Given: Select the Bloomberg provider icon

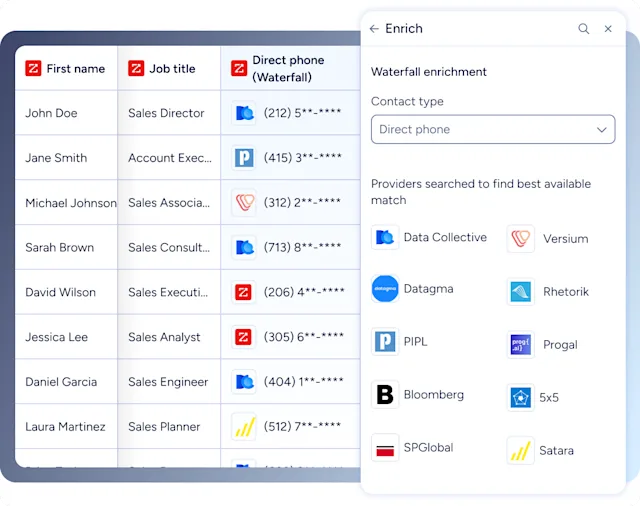Looking at the screenshot, I should click(385, 395).
